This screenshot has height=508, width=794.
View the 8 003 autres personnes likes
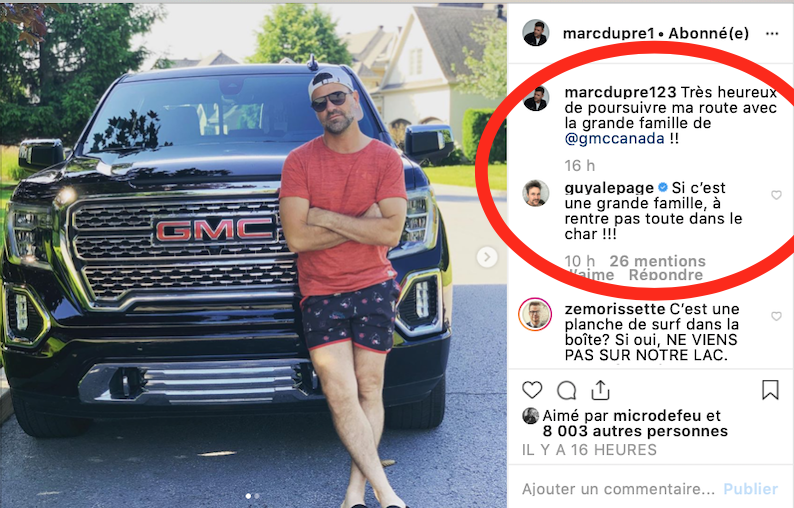click(x=635, y=431)
